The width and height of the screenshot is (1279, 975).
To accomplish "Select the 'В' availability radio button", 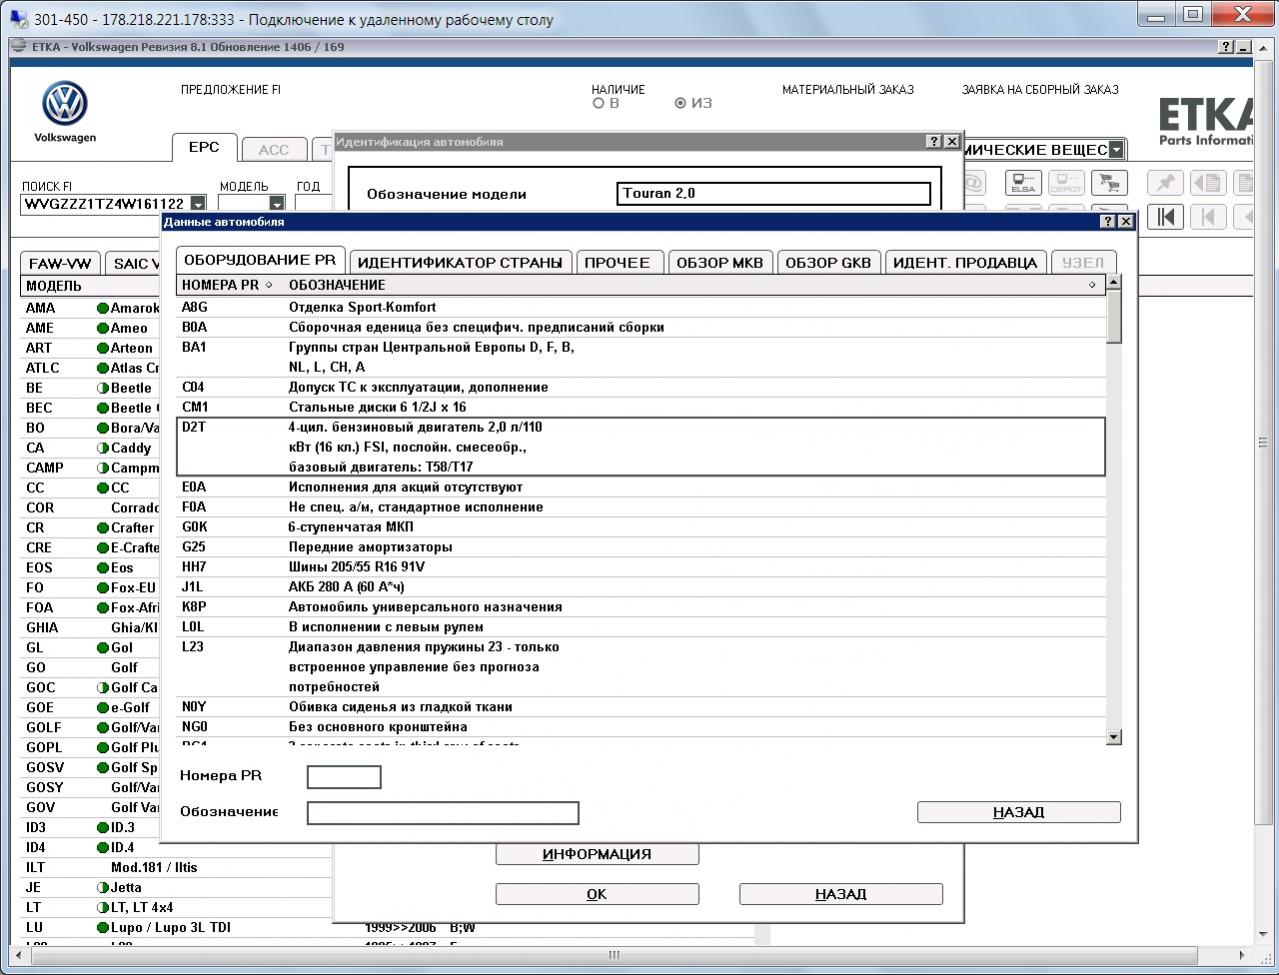I will [598, 103].
